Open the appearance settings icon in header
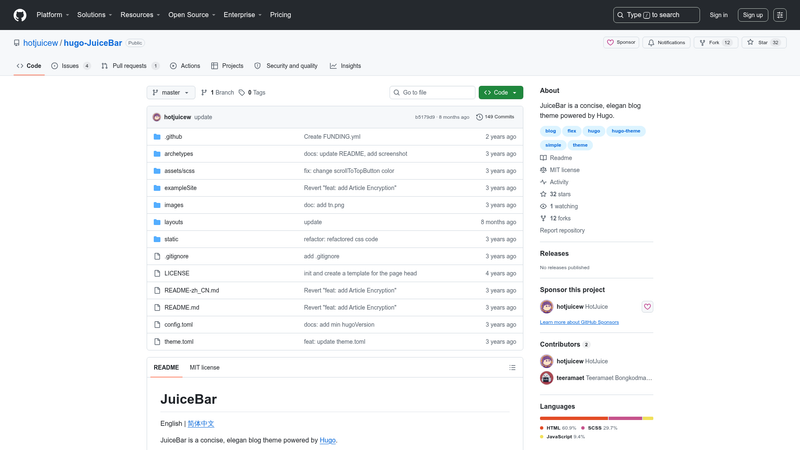Viewport: 800px width, 450px height. 780,15
